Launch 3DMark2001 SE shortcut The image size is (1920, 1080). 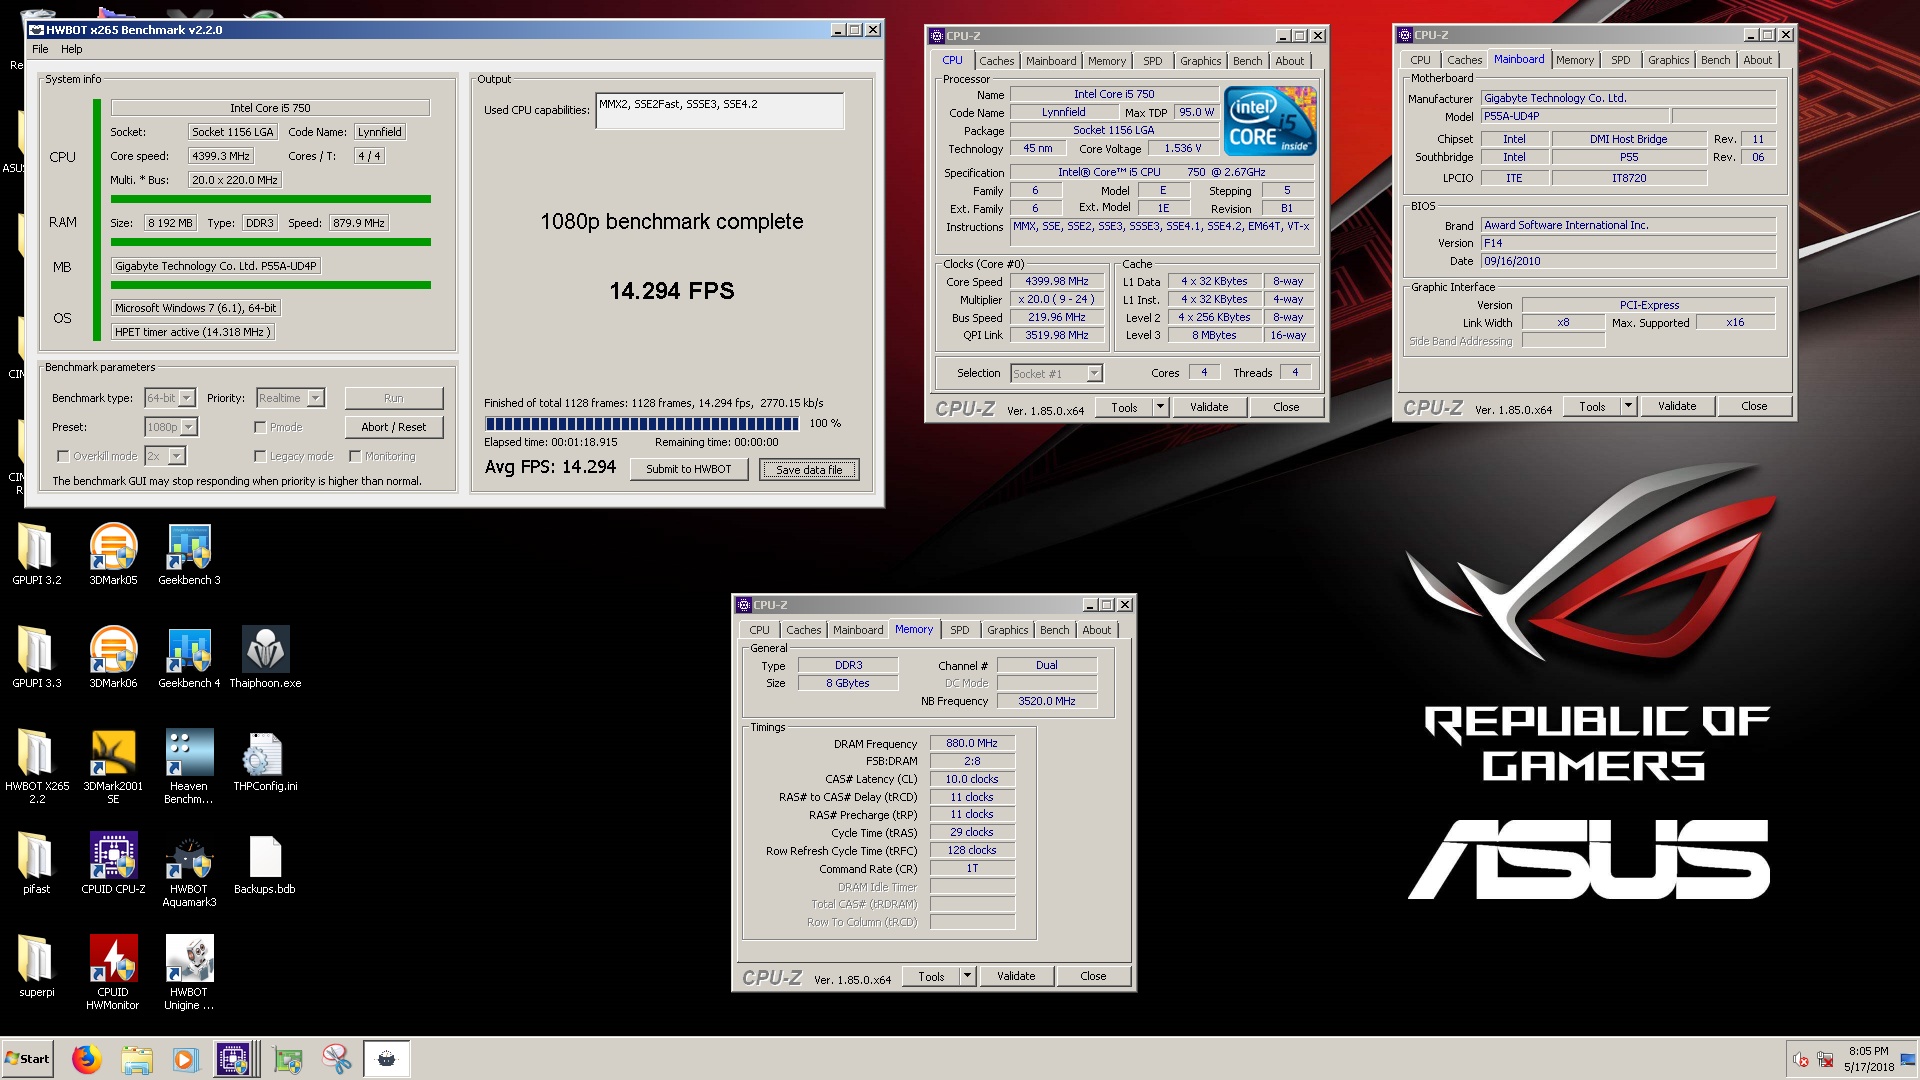click(x=113, y=766)
